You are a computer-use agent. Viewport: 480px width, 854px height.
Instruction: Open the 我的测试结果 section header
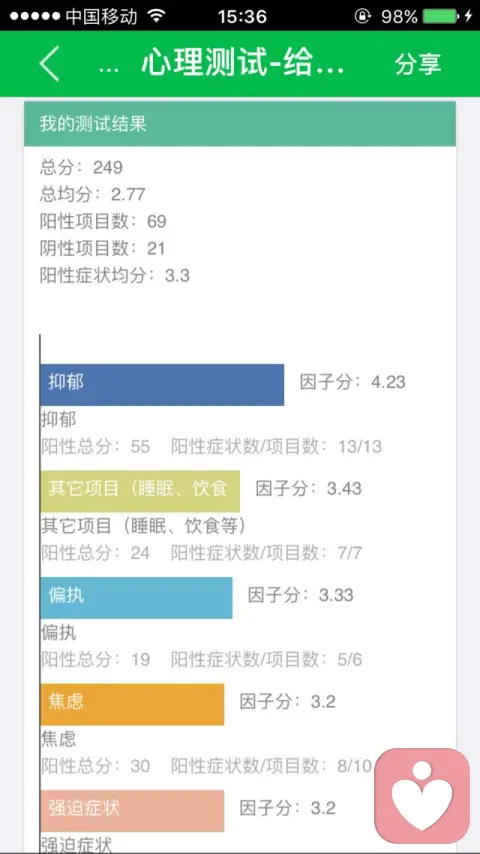(x=240, y=124)
